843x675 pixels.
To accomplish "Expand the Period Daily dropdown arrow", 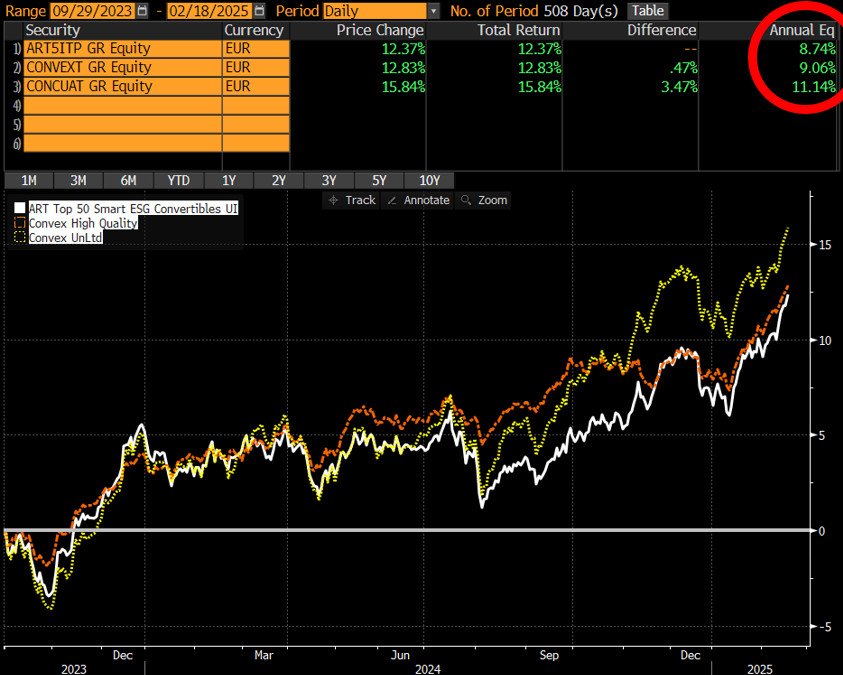I will click(433, 11).
